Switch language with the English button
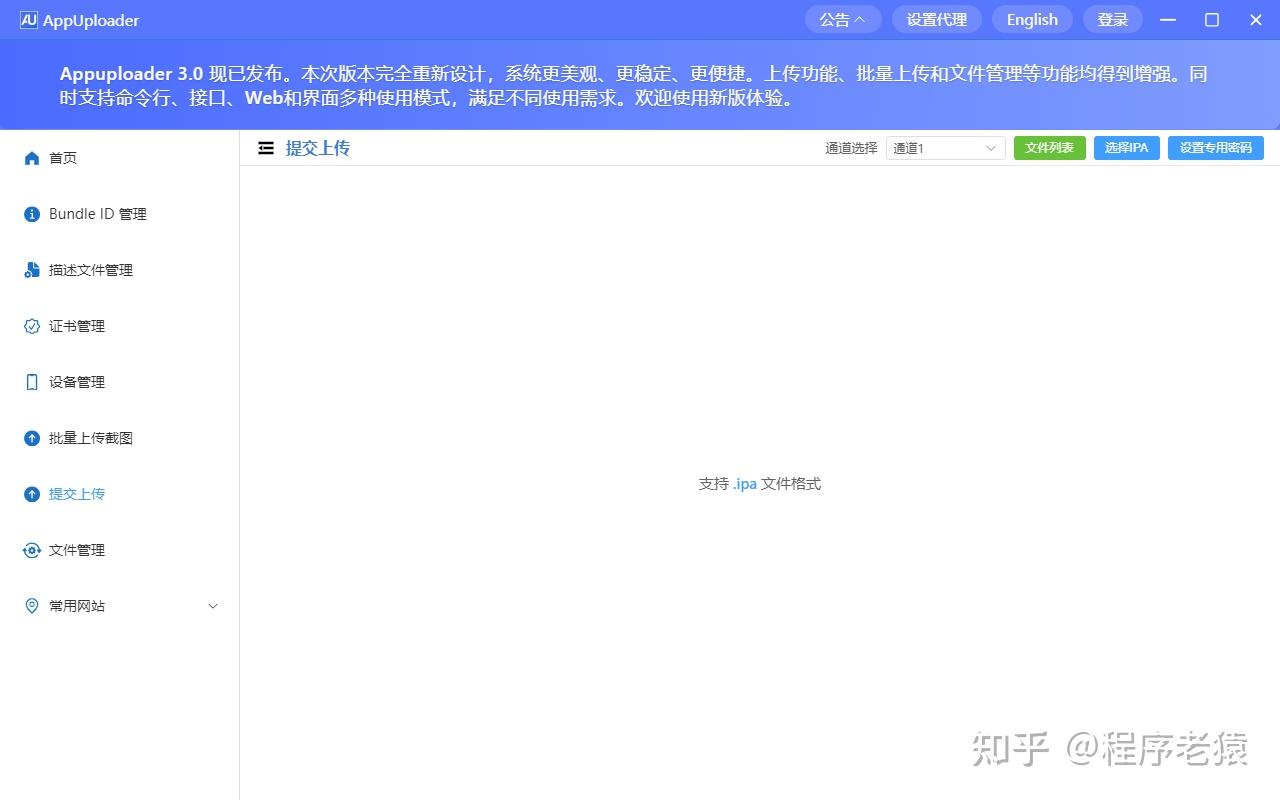This screenshot has height=800, width=1280. point(1032,20)
